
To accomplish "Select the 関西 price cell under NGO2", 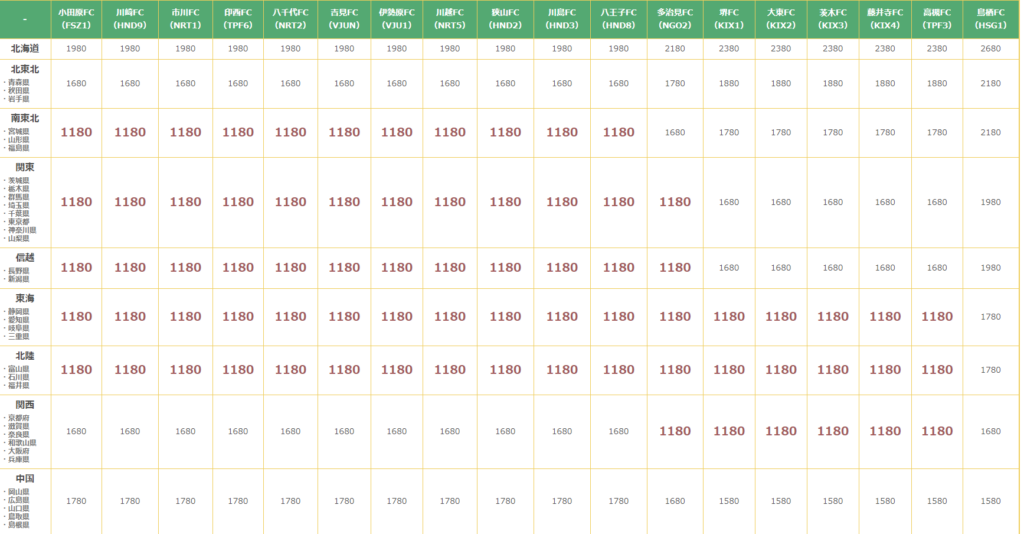I will (x=674, y=431).
